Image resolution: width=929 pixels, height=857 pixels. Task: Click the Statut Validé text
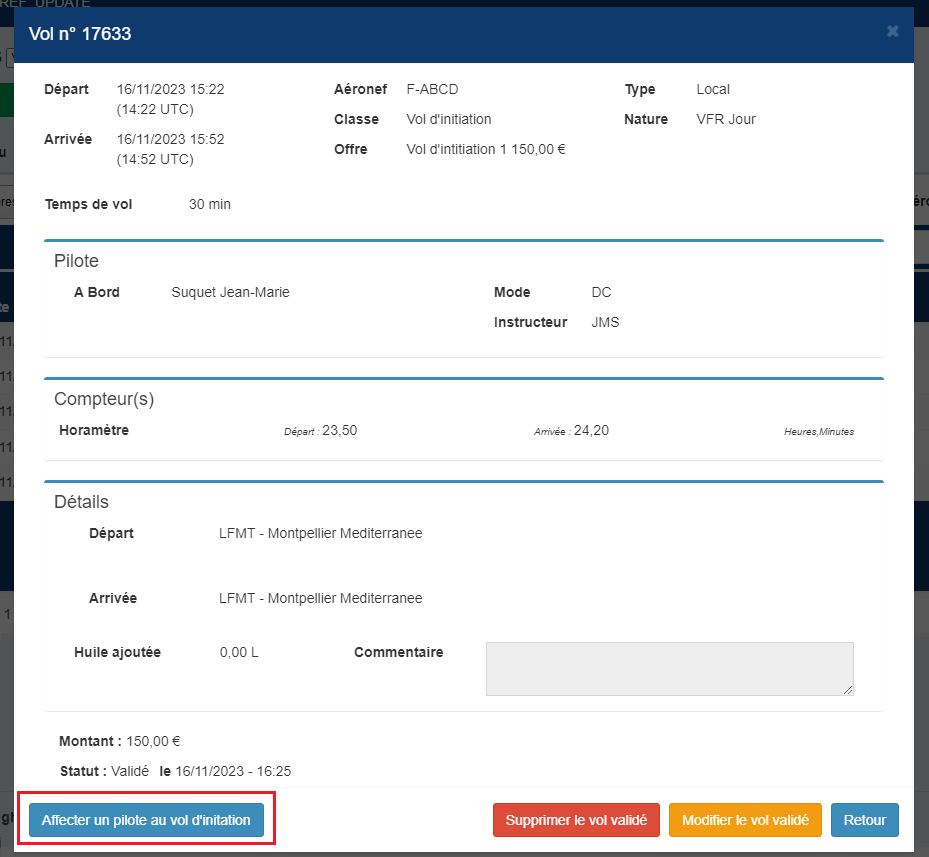click(x=130, y=772)
